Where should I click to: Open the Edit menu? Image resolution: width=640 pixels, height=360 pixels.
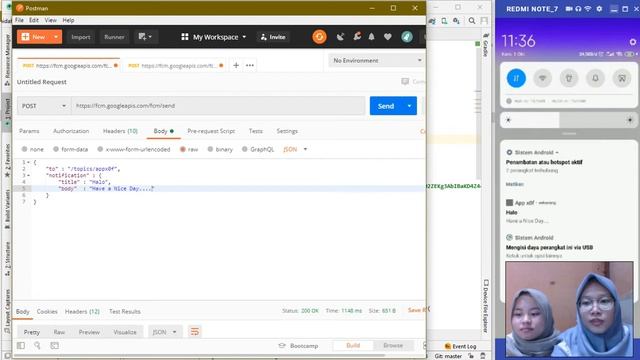click(33, 20)
